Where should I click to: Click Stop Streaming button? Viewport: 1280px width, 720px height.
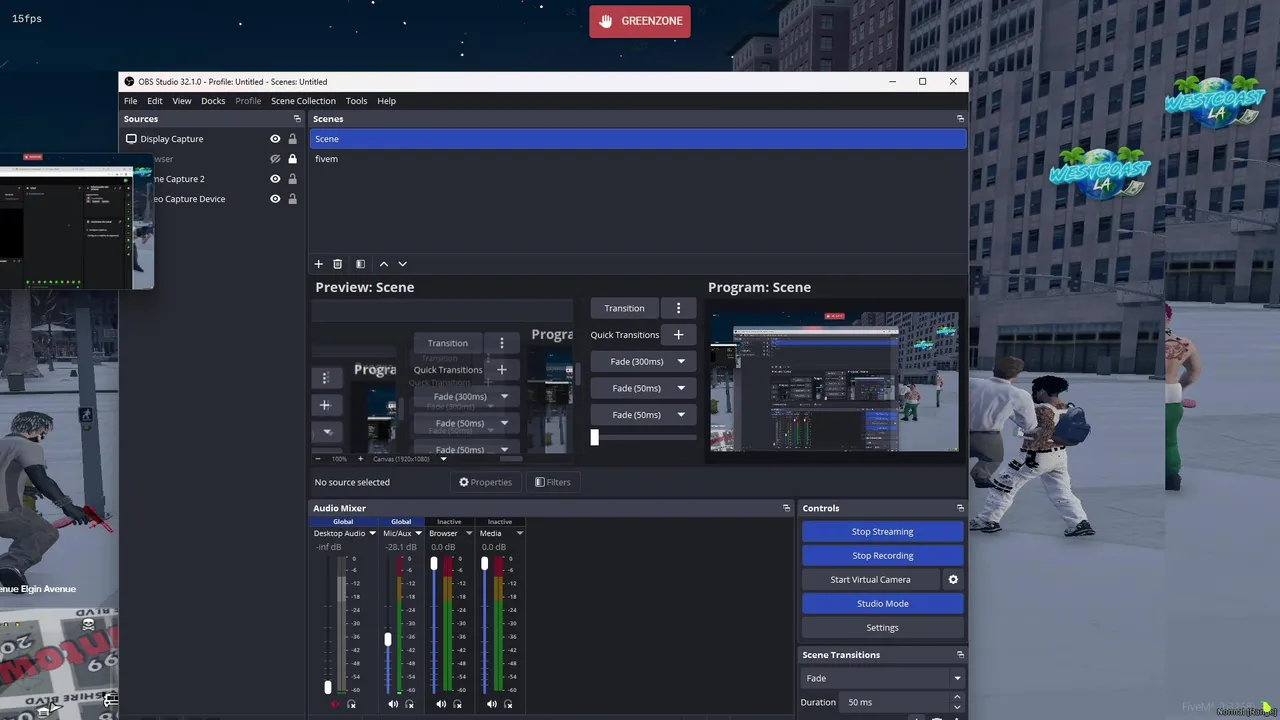[882, 532]
